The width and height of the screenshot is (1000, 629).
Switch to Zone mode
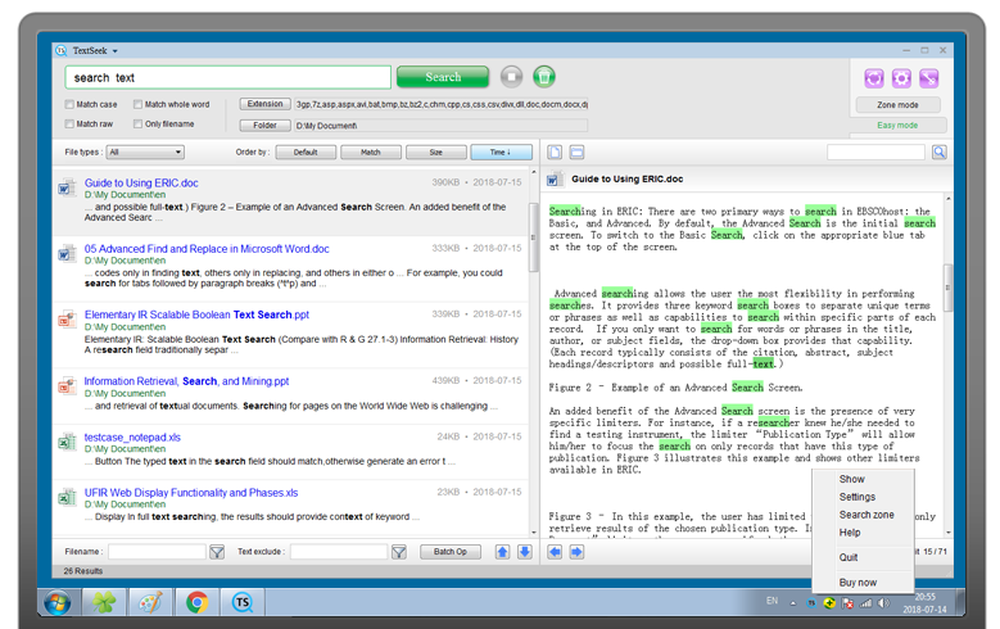[x=897, y=105]
